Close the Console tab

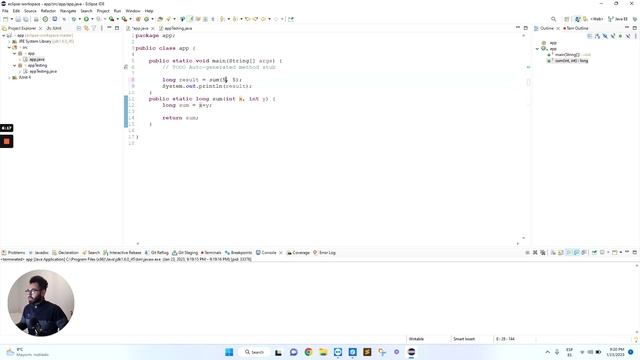280,253
